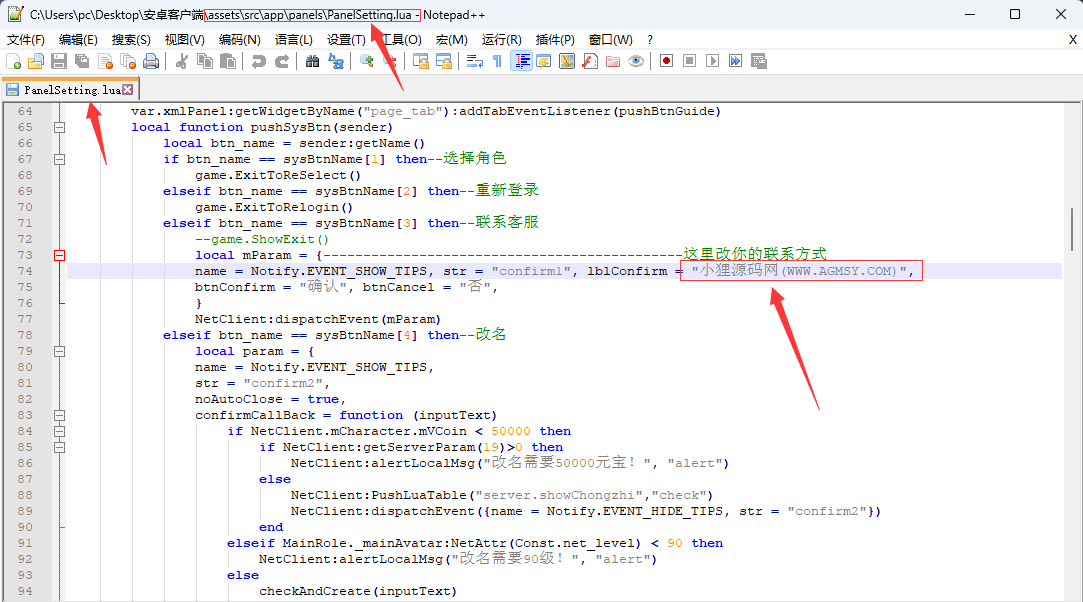Close the PanelSetting.lua tab with its X

click(x=127, y=90)
